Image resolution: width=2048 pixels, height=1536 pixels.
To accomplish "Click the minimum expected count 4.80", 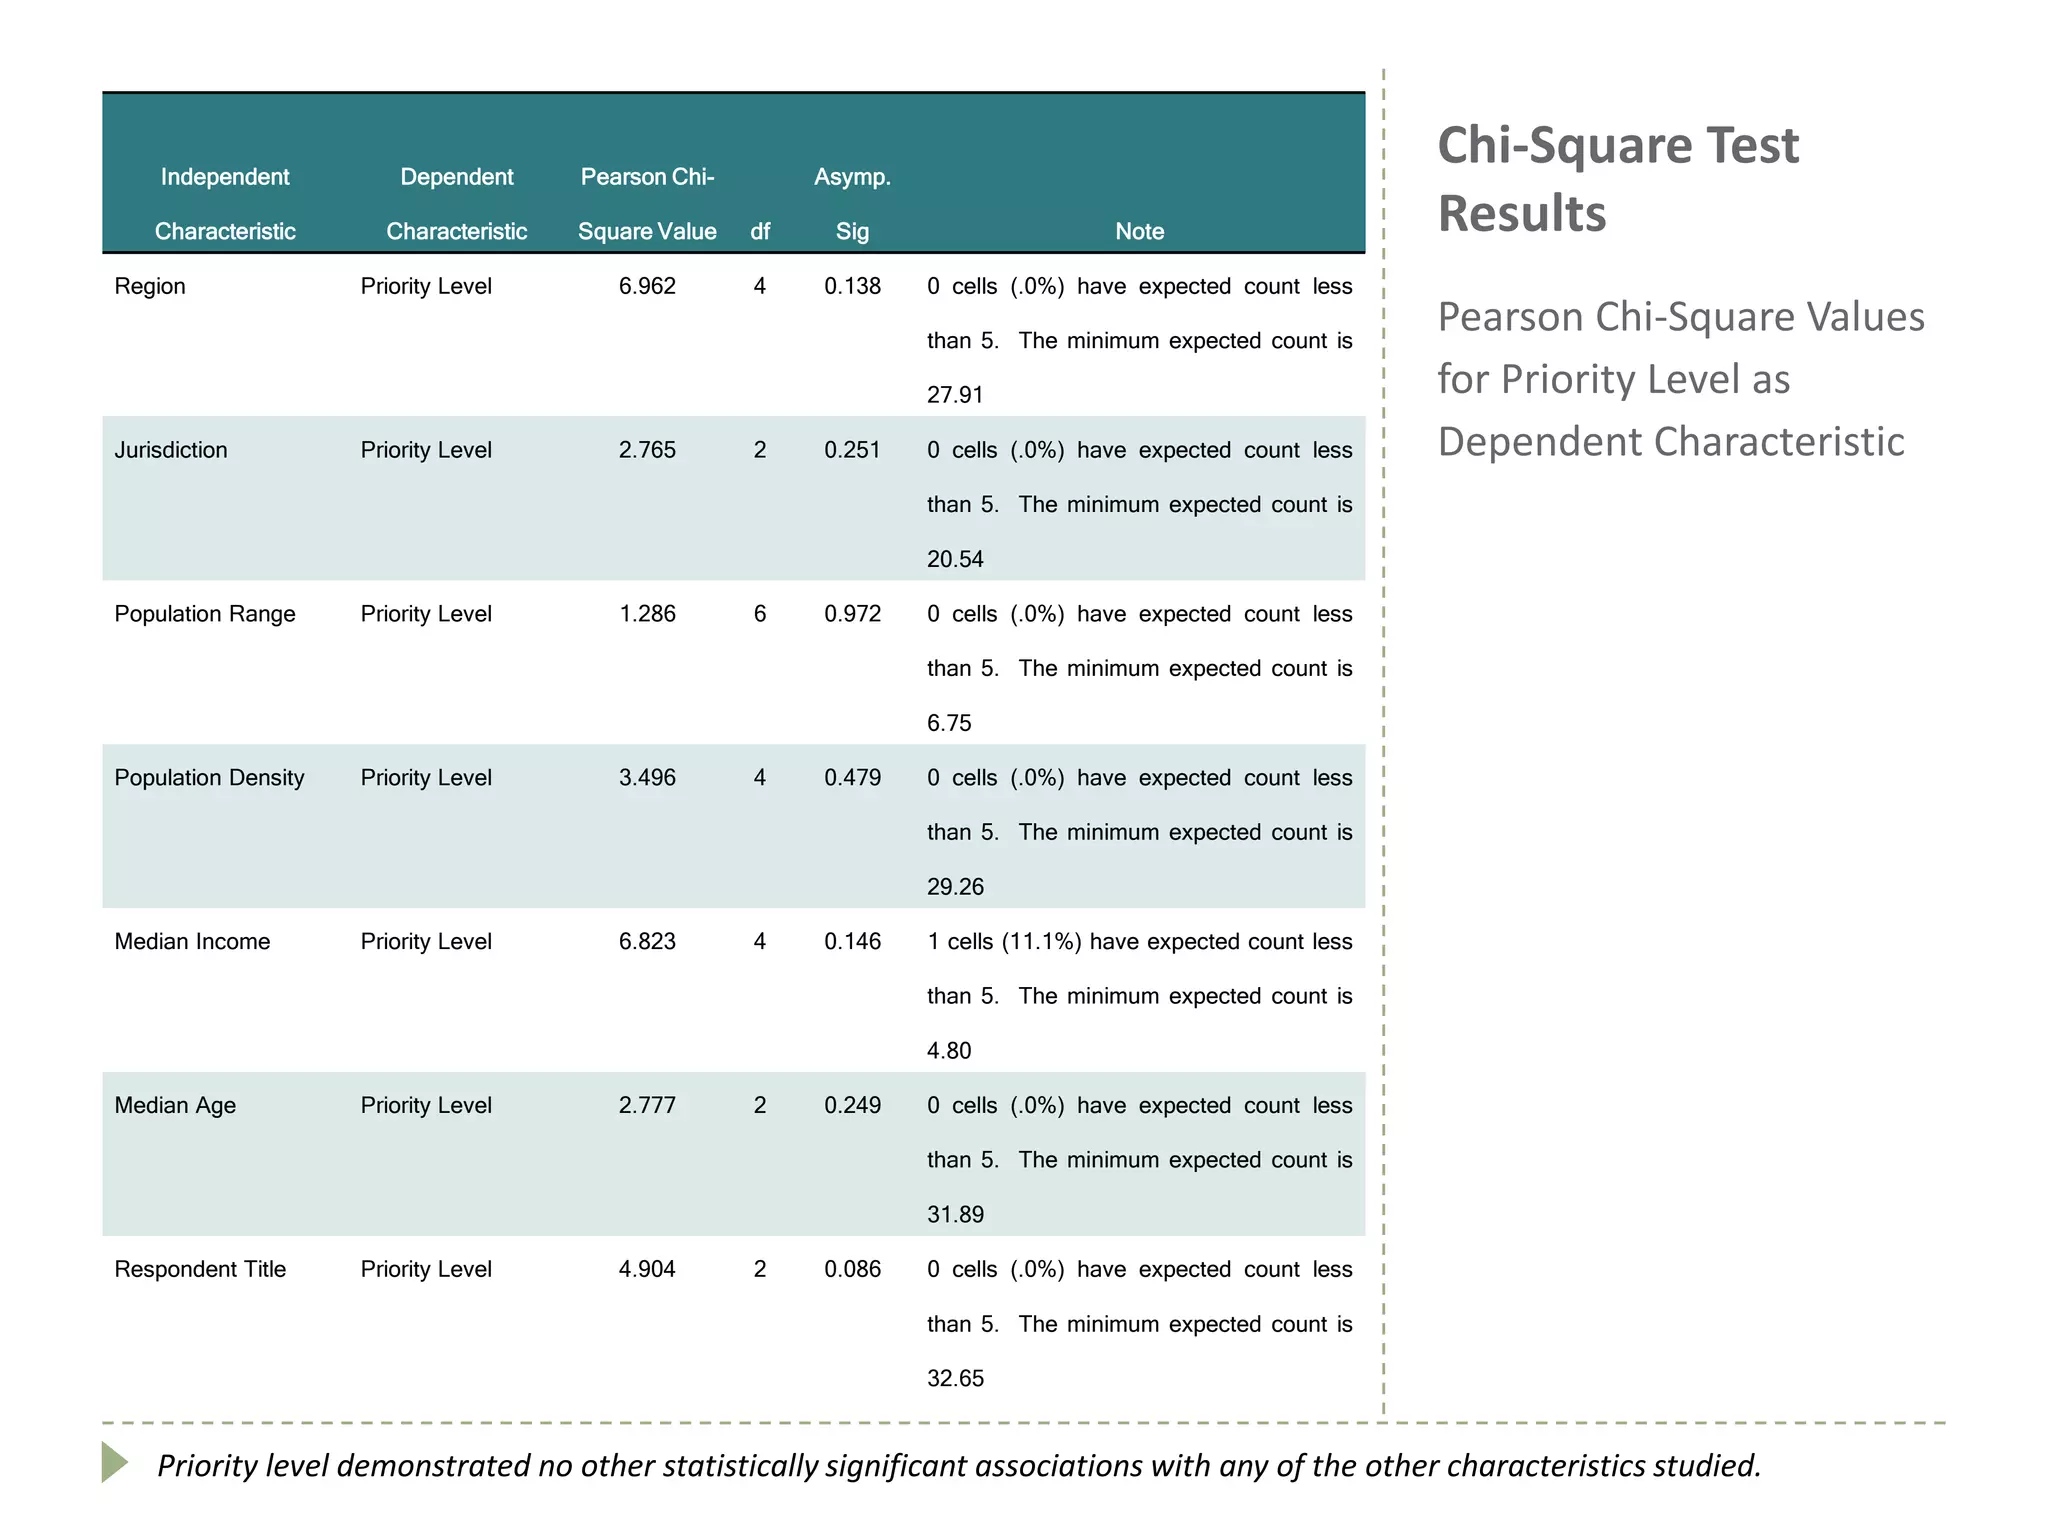I will pyautogui.click(x=949, y=1051).
